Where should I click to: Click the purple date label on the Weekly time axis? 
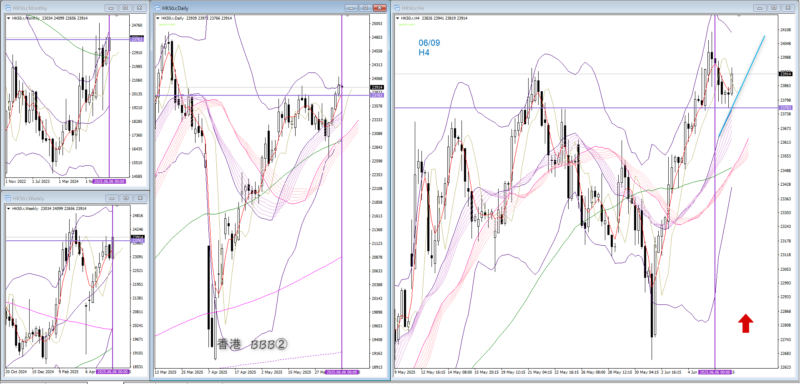112,372
